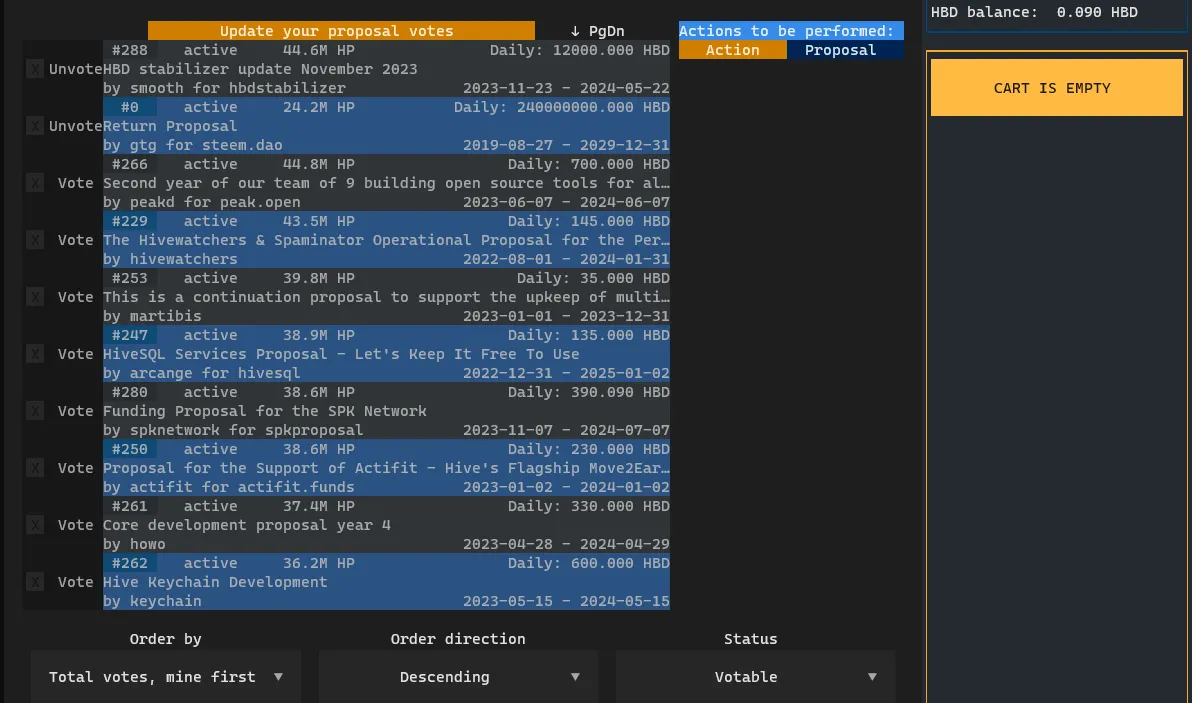The height and width of the screenshot is (703, 1192).
Task: Check the Vote box for Core development proposal
Action: pyautogui.click(x=35, y=525)
